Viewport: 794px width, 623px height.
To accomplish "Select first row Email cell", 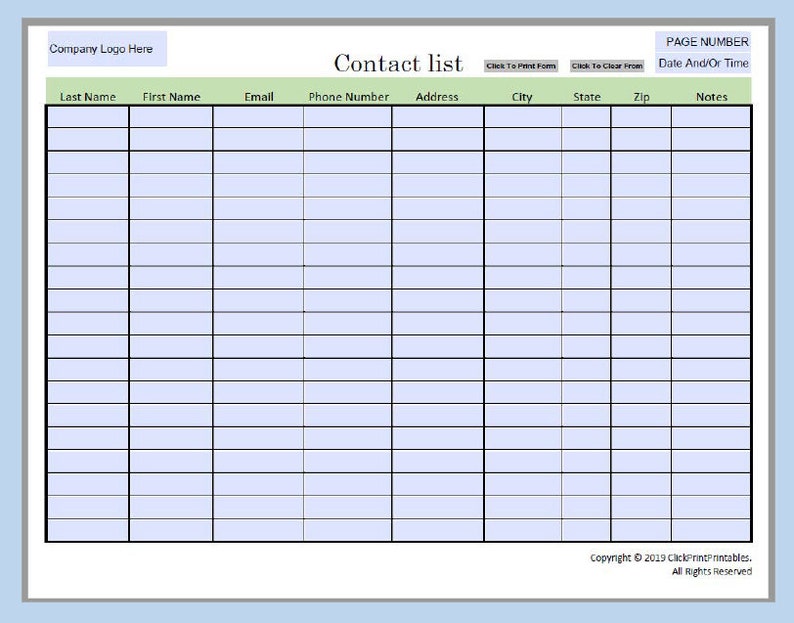I will click(258, 117).
